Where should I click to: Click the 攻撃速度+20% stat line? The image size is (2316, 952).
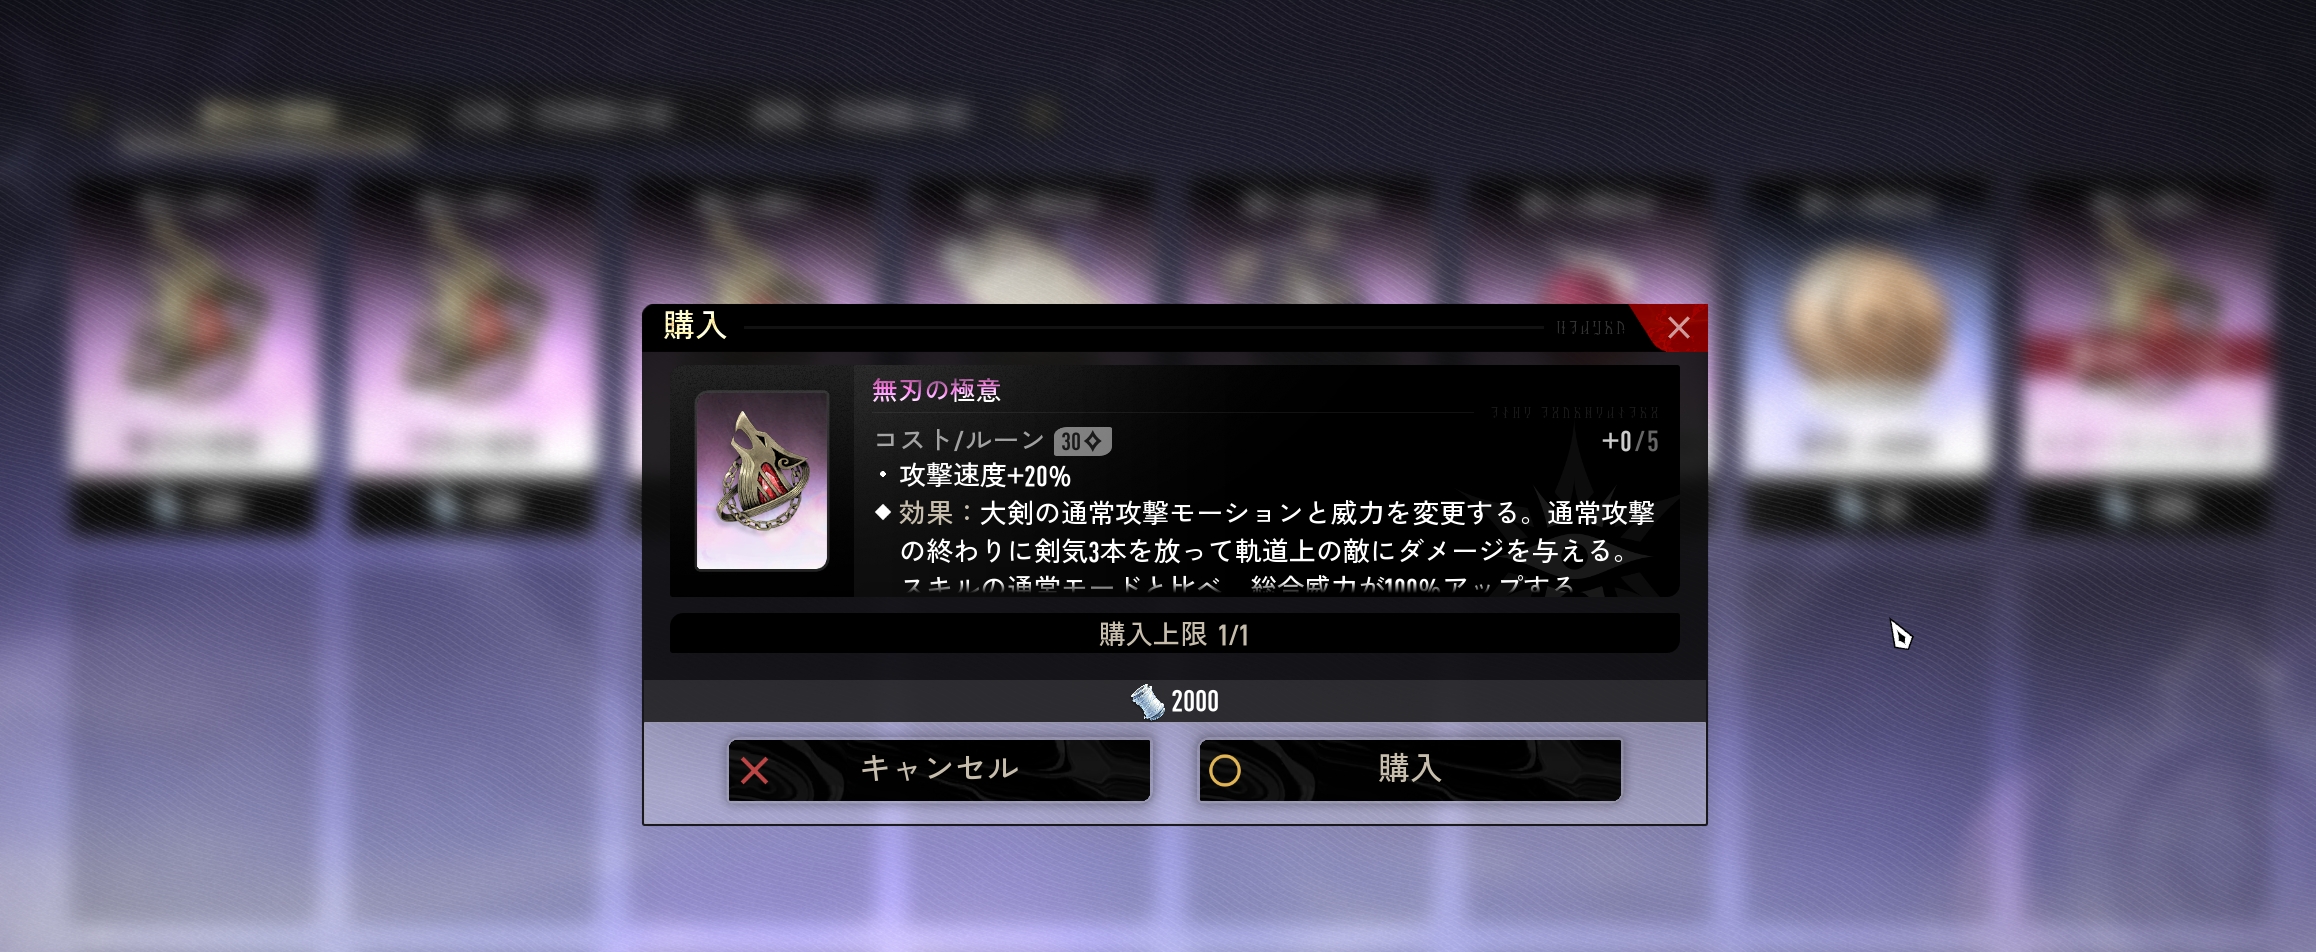pos(985,476)
